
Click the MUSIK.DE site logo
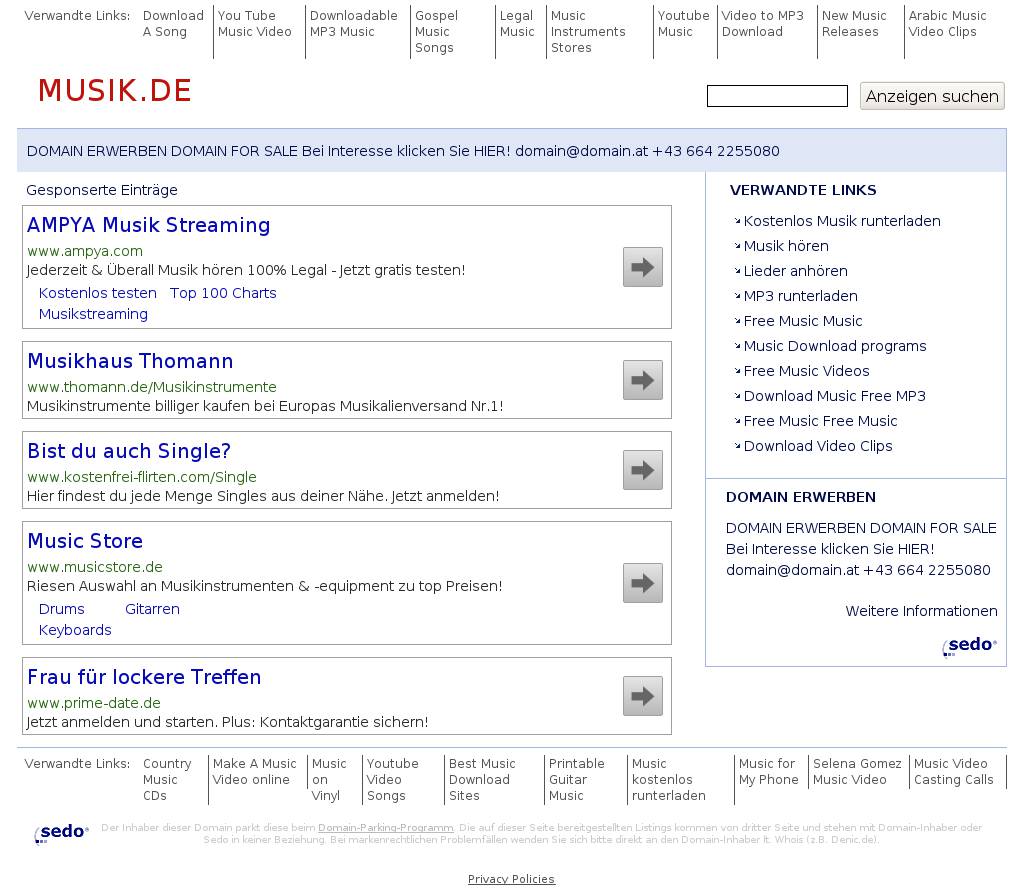pos(114,91)
